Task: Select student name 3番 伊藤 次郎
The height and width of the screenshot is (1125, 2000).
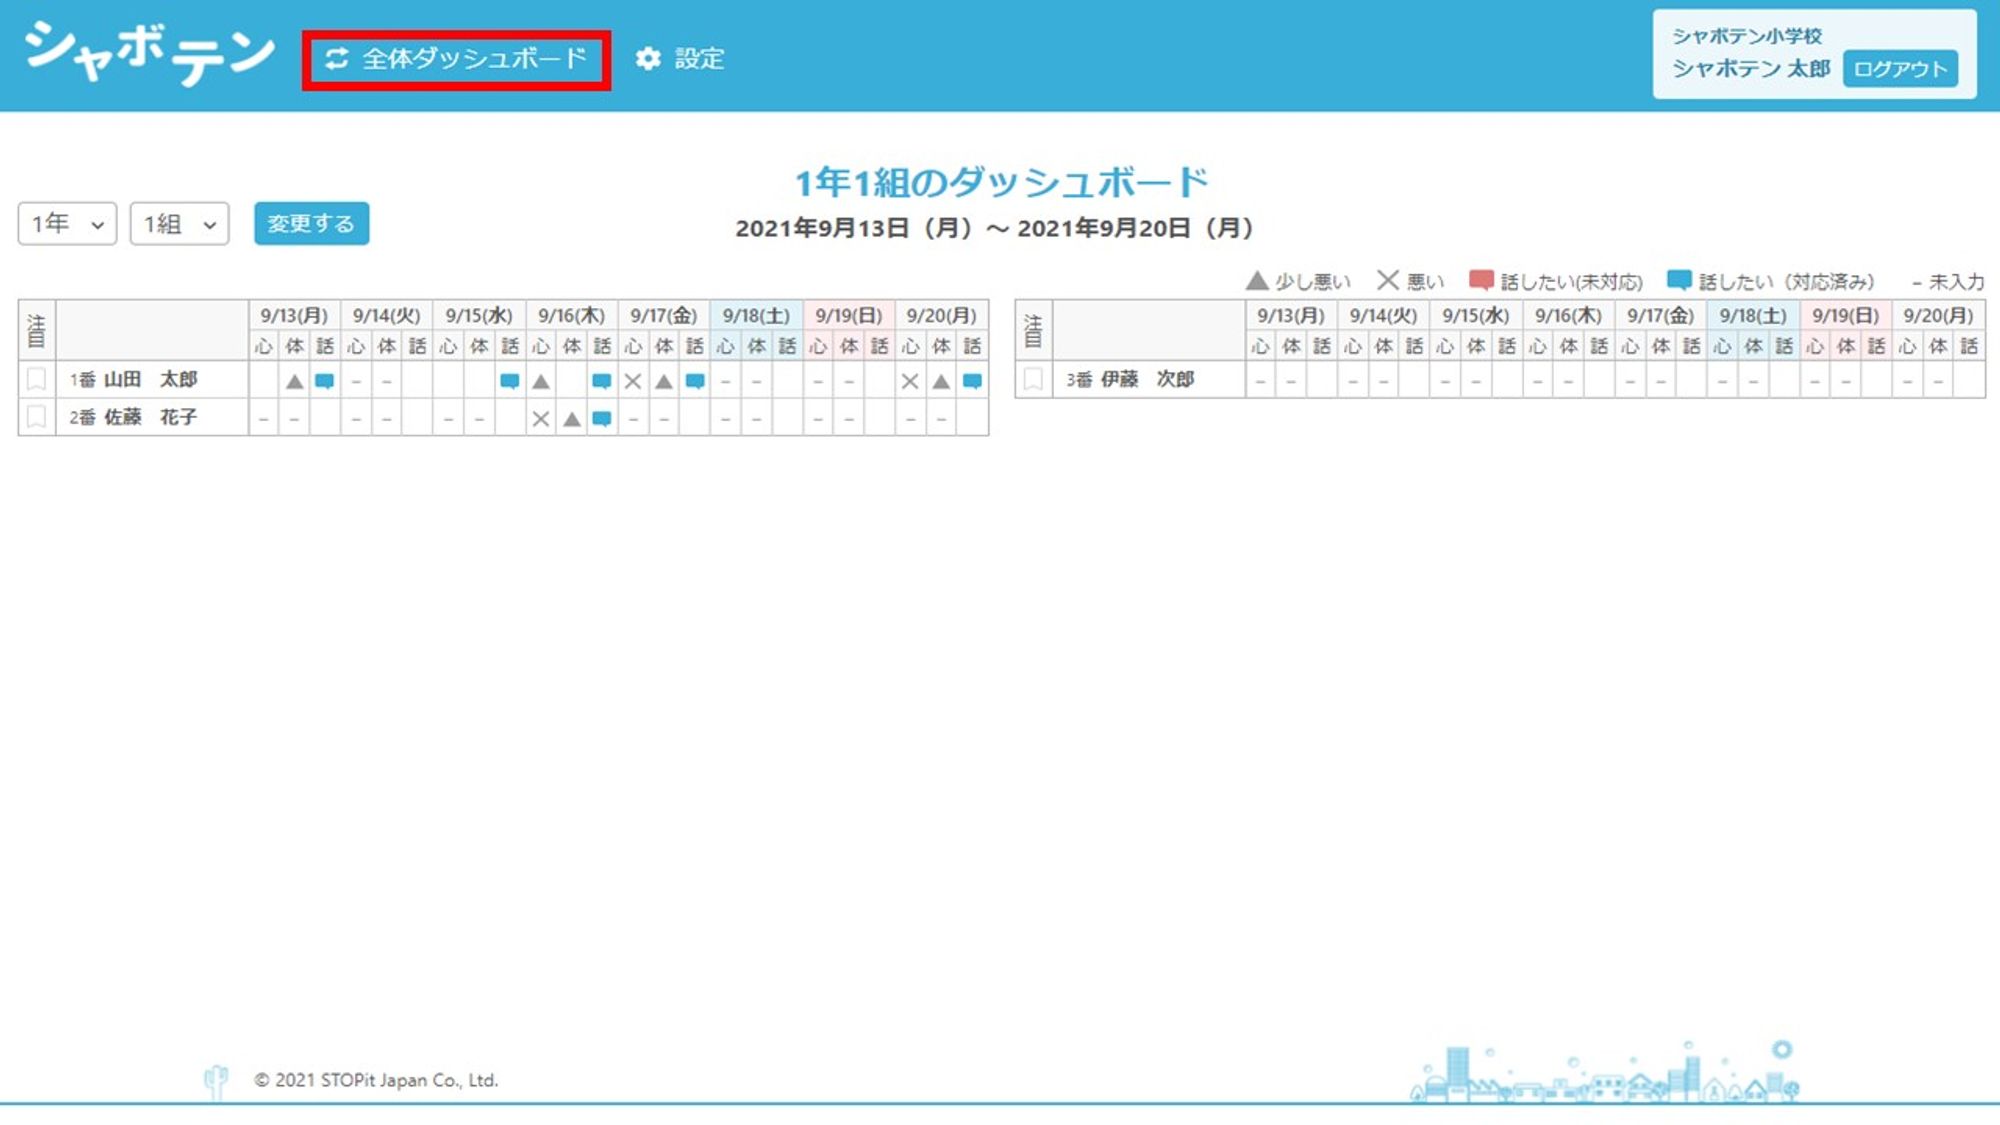Action: click(x=1130, y=380)
